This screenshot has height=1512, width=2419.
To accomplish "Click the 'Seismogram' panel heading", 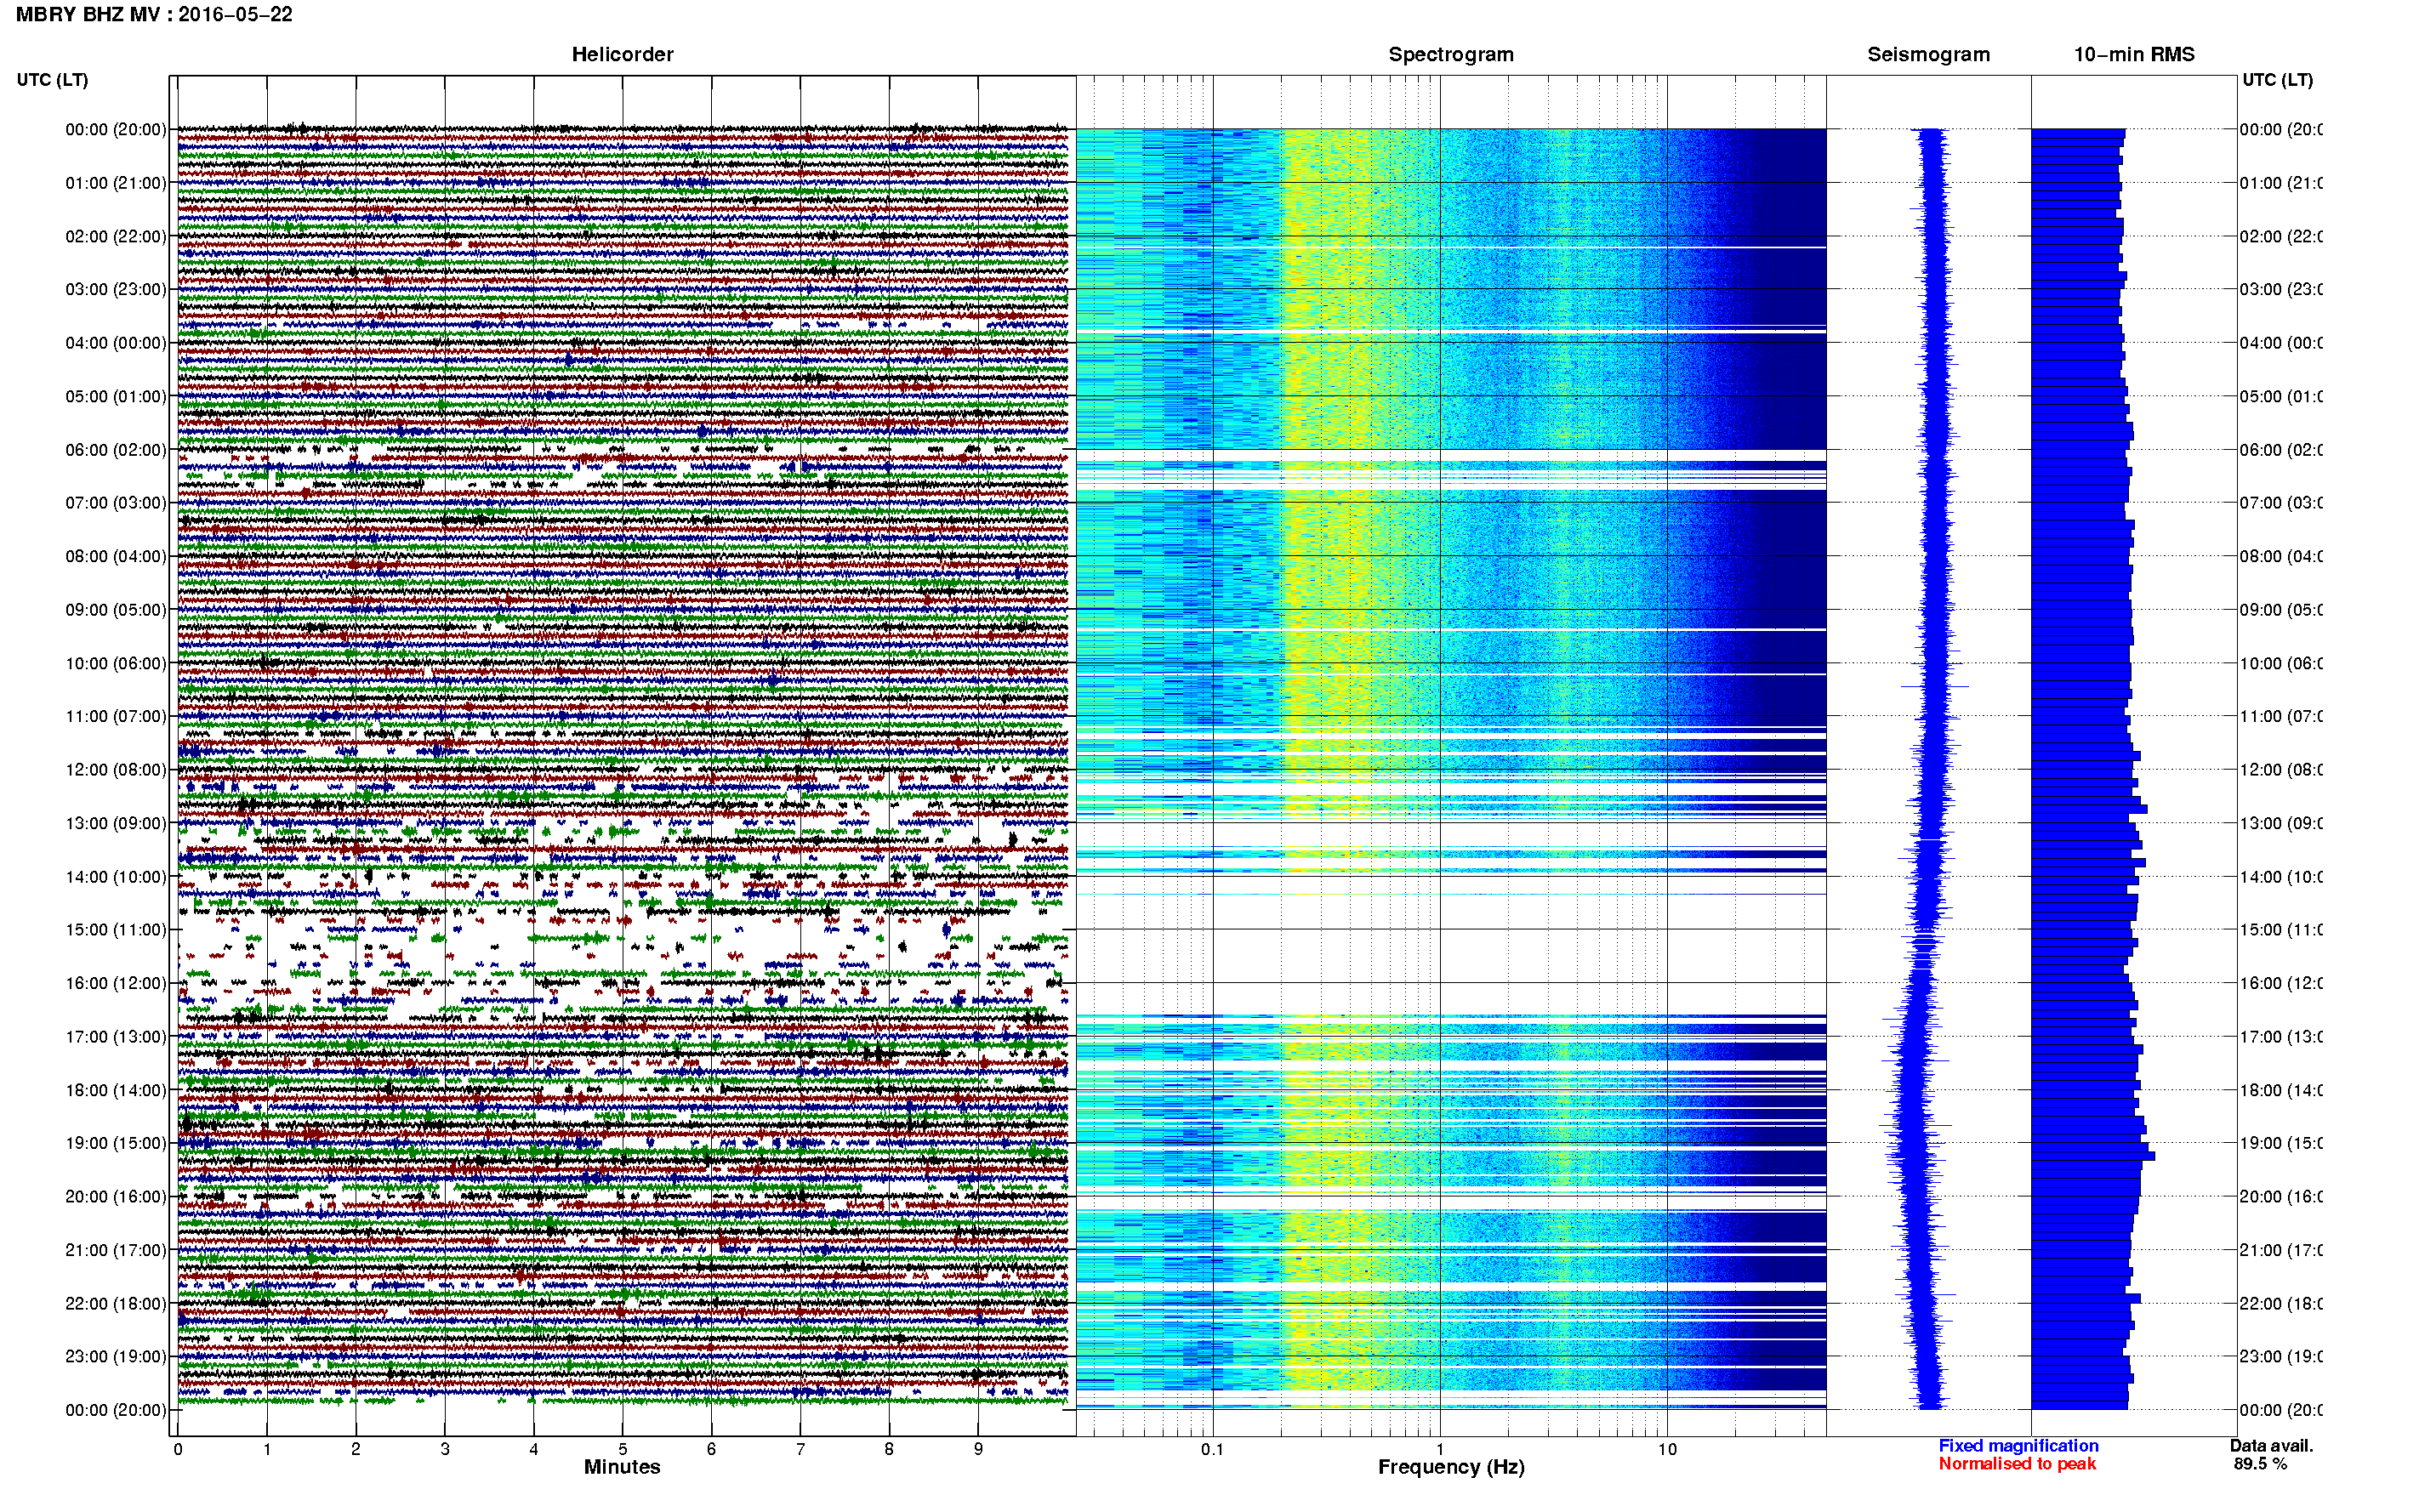I will click(x=1928, y=54).
